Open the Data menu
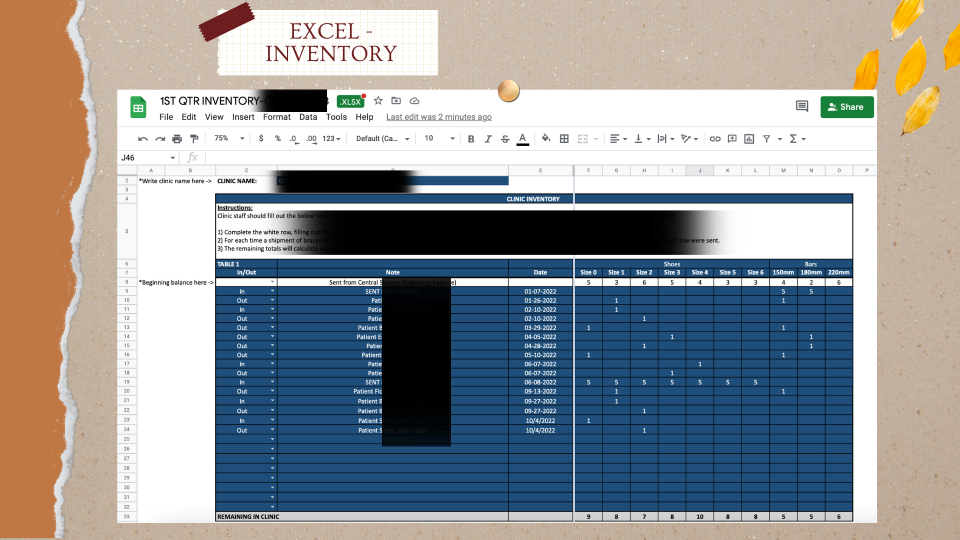The height and width of the screenshot is (540, 960). tap(308, 117)
